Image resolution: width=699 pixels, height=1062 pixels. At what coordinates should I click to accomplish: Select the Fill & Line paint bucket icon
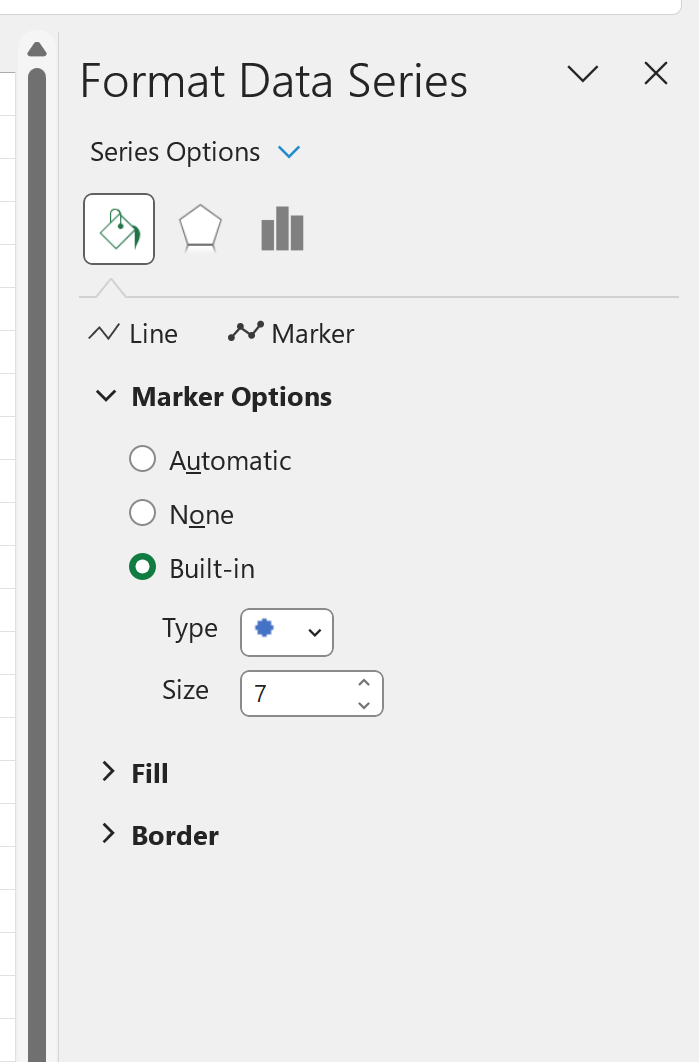tap(119, 228)
